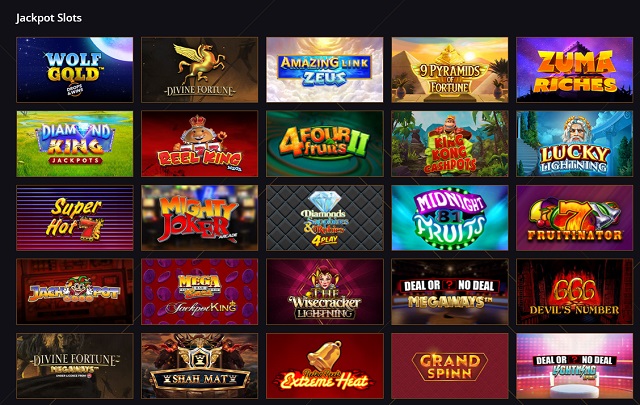Screen dimensions: 640x405
Task: Select the Mighty Joker Arcade game
Action: pyautogui.click(x=200, y=218)
